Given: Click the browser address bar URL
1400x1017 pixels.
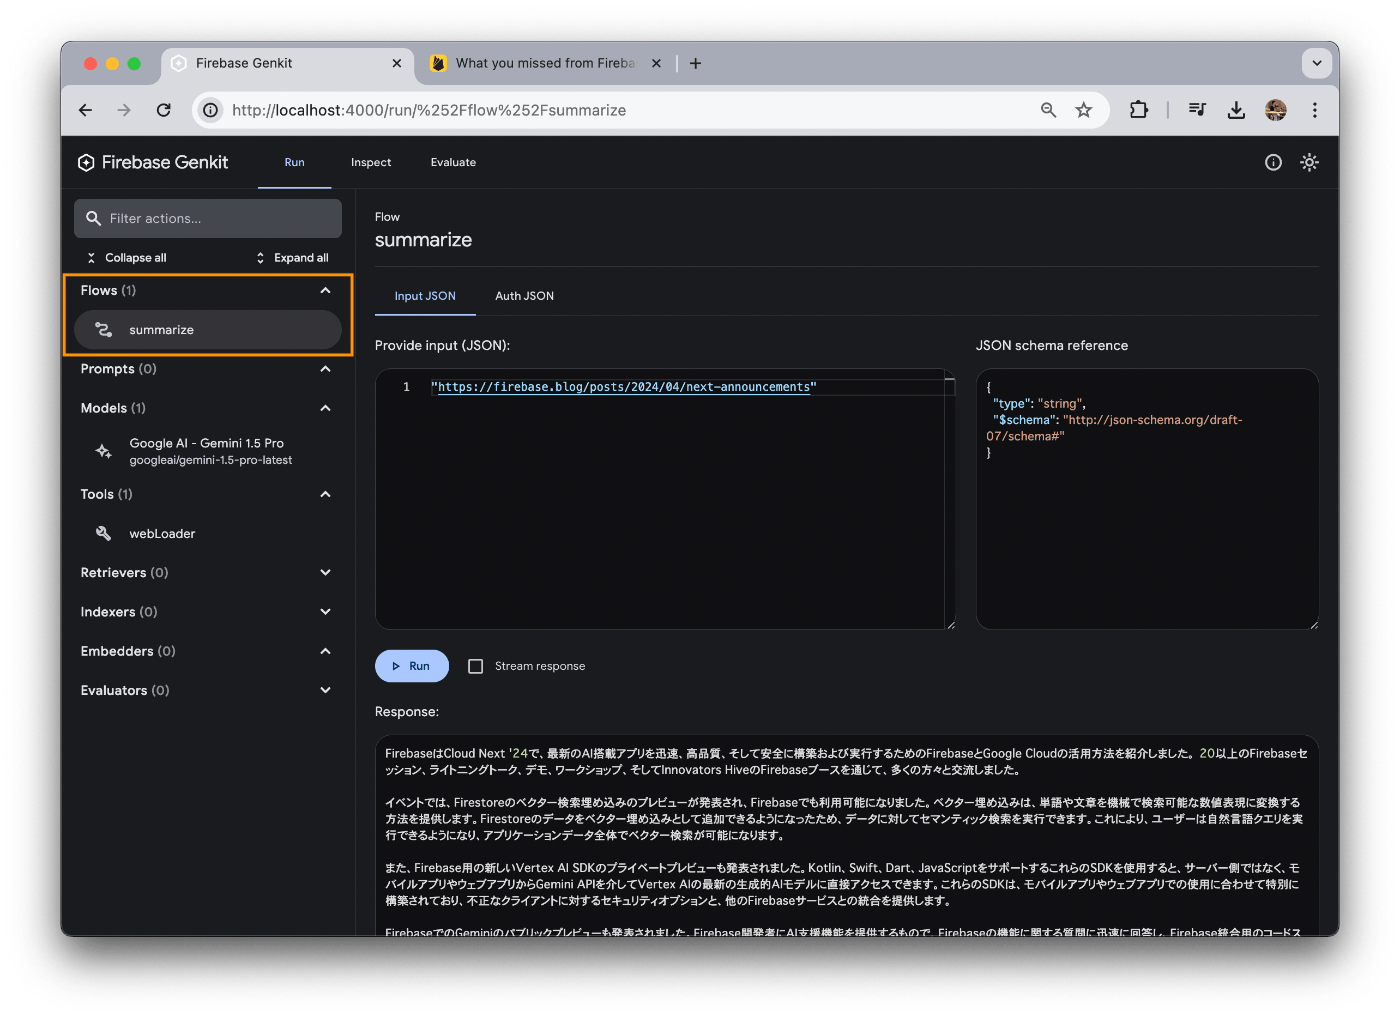Looking at the screenshot, I should 429,110.
